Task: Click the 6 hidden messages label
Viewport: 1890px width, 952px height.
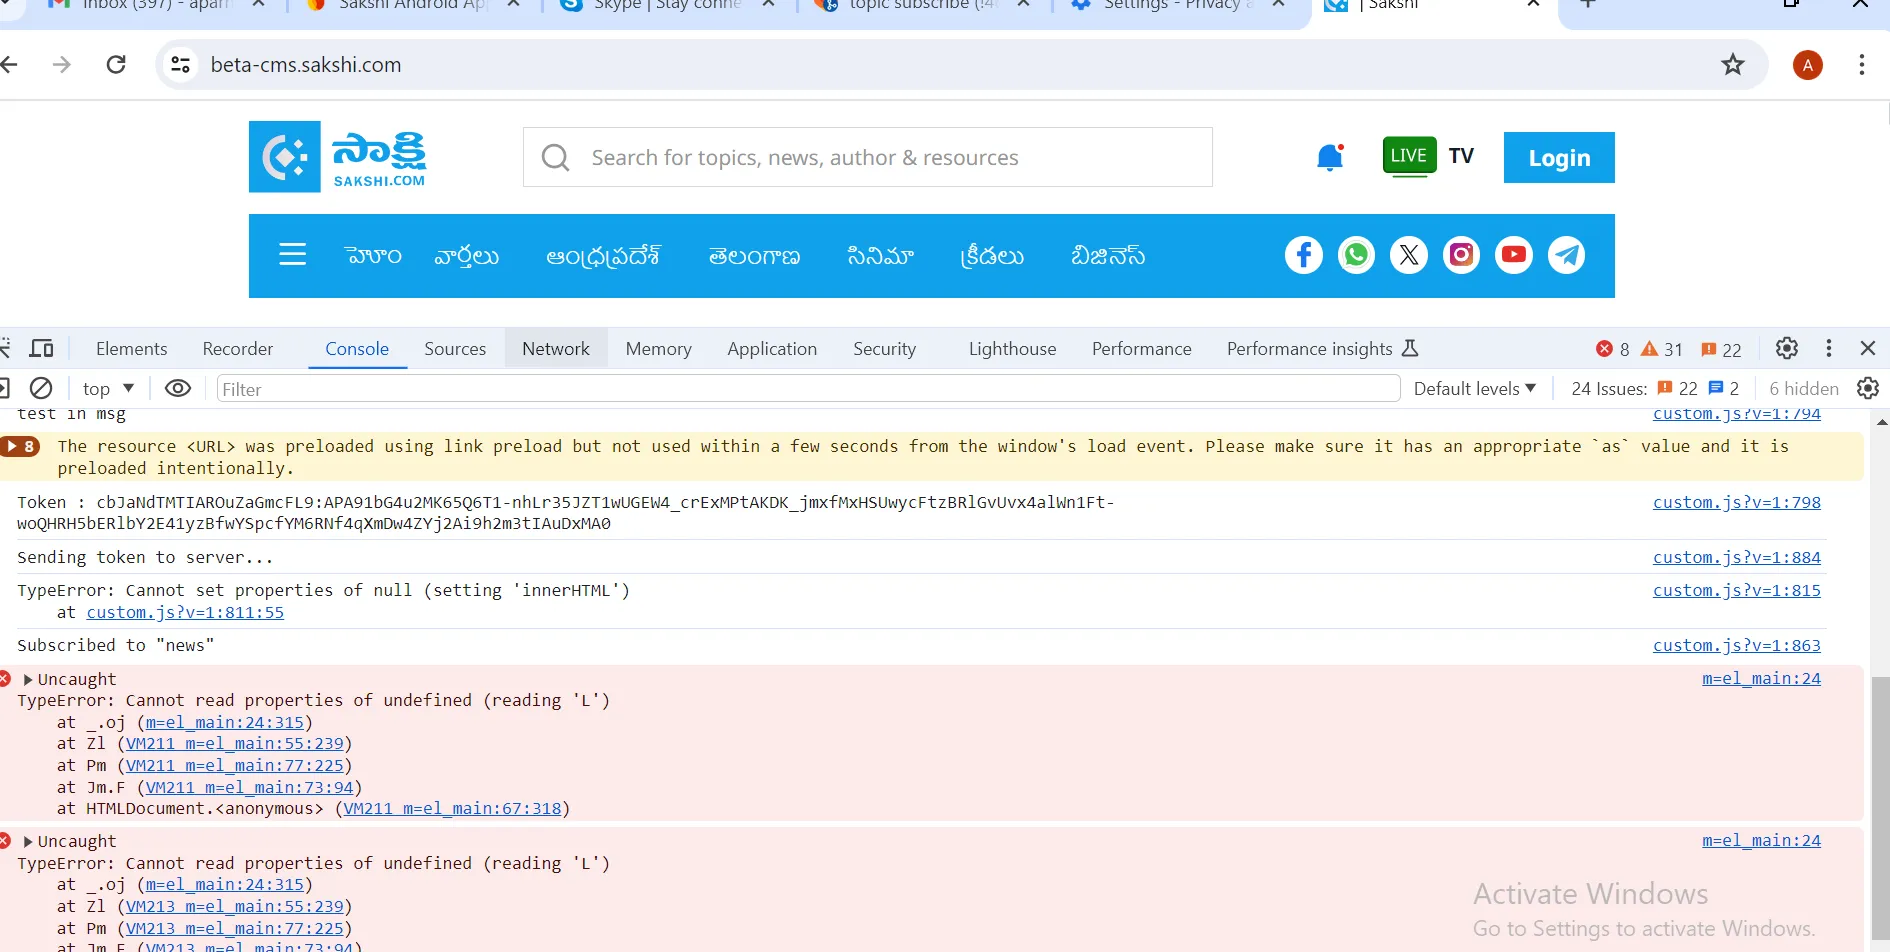Action: 1804,388
